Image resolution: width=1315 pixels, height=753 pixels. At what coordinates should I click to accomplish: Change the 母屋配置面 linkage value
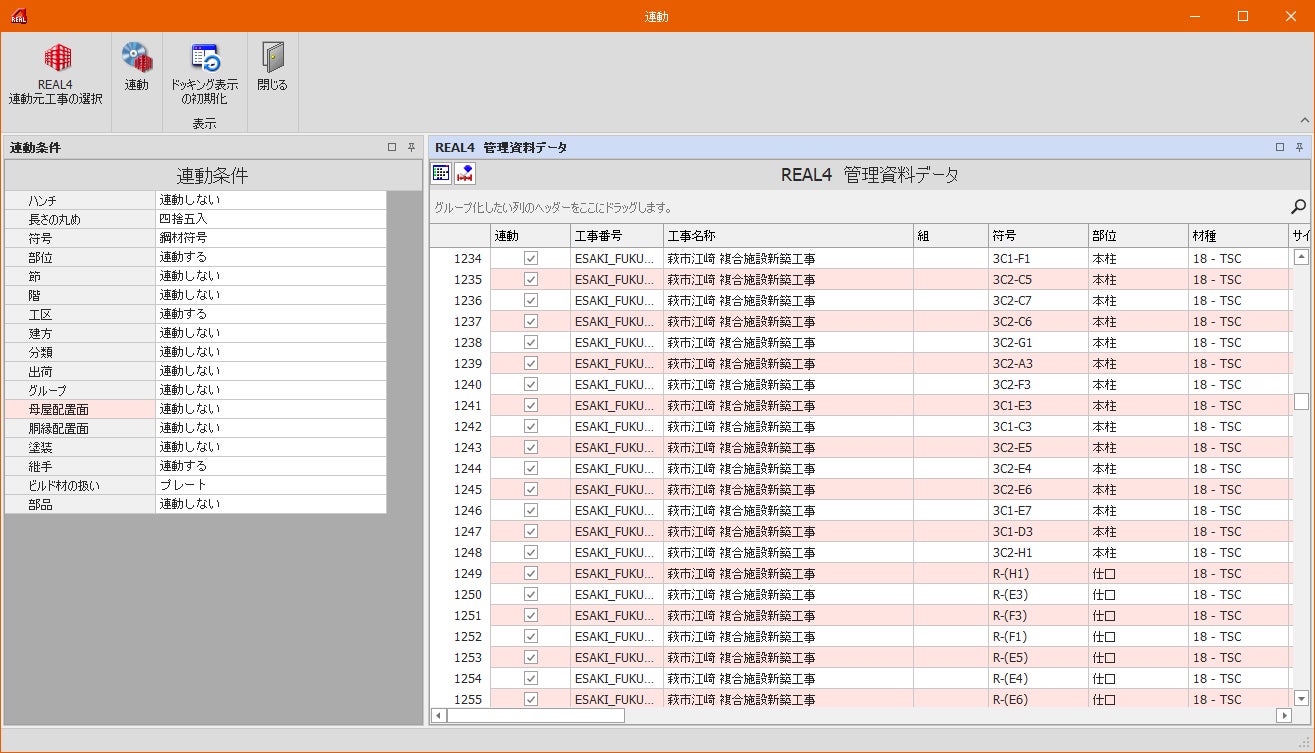coord(271,409)
